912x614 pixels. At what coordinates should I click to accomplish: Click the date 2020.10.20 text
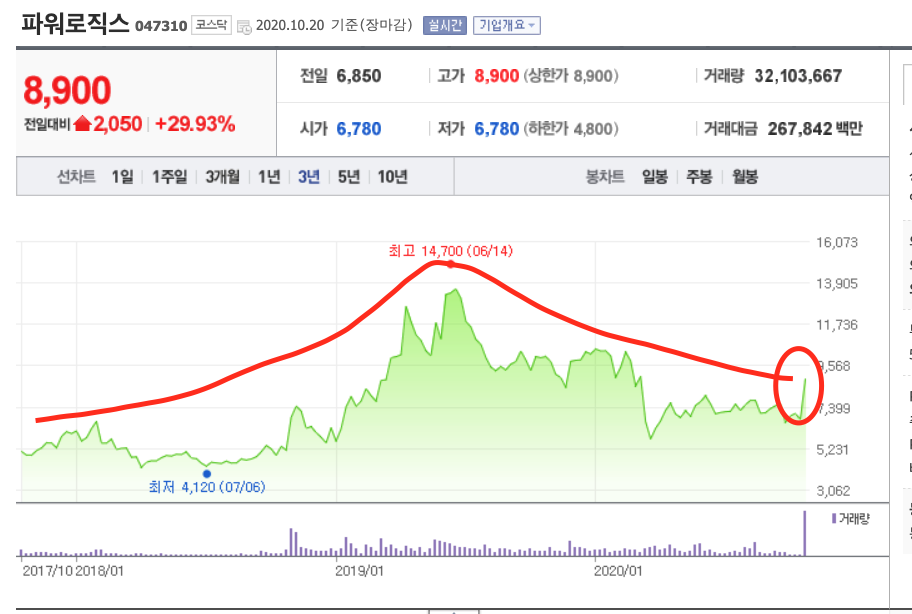[x=290, y=26]
